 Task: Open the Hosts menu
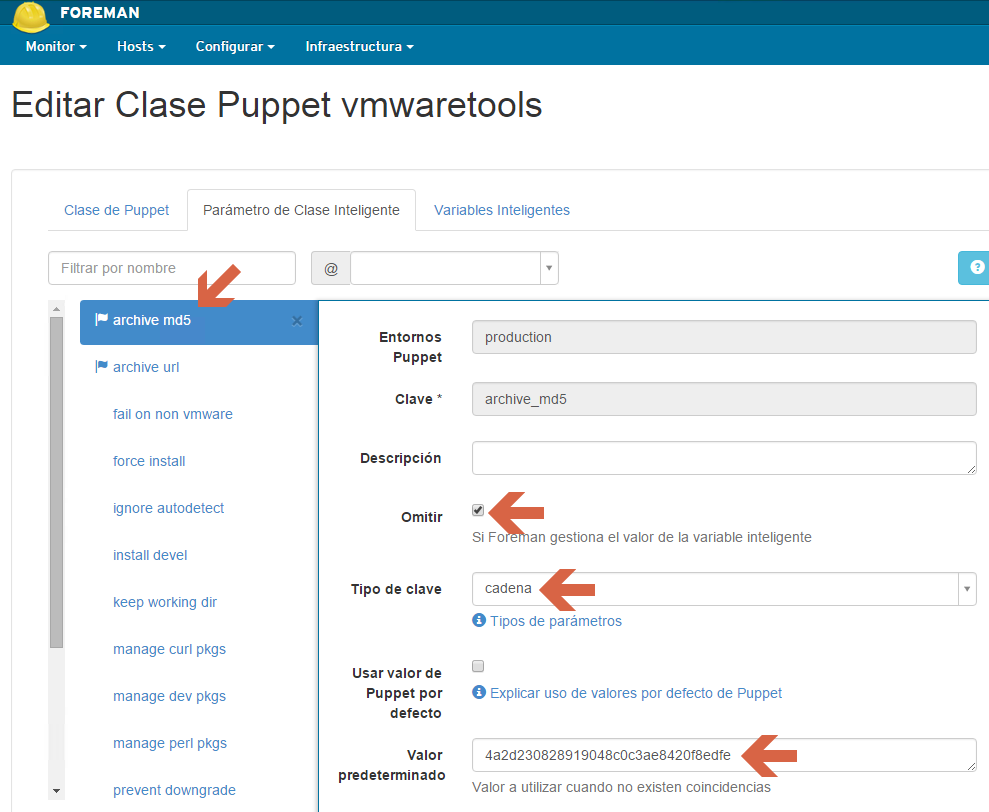[141, 46]
